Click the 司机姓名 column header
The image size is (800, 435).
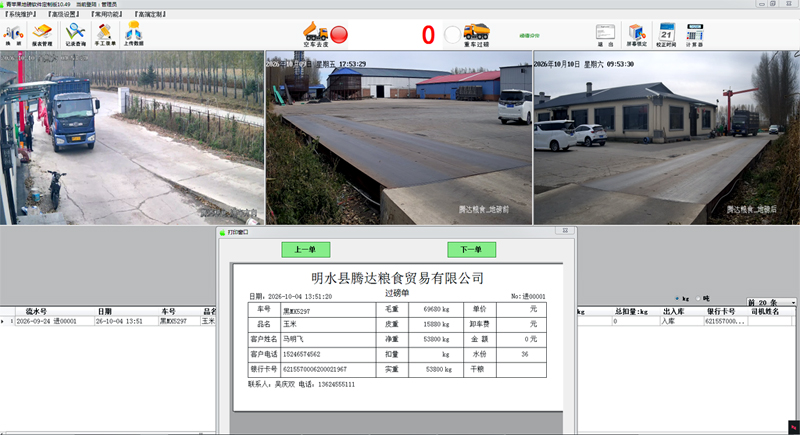click(765, 311)
